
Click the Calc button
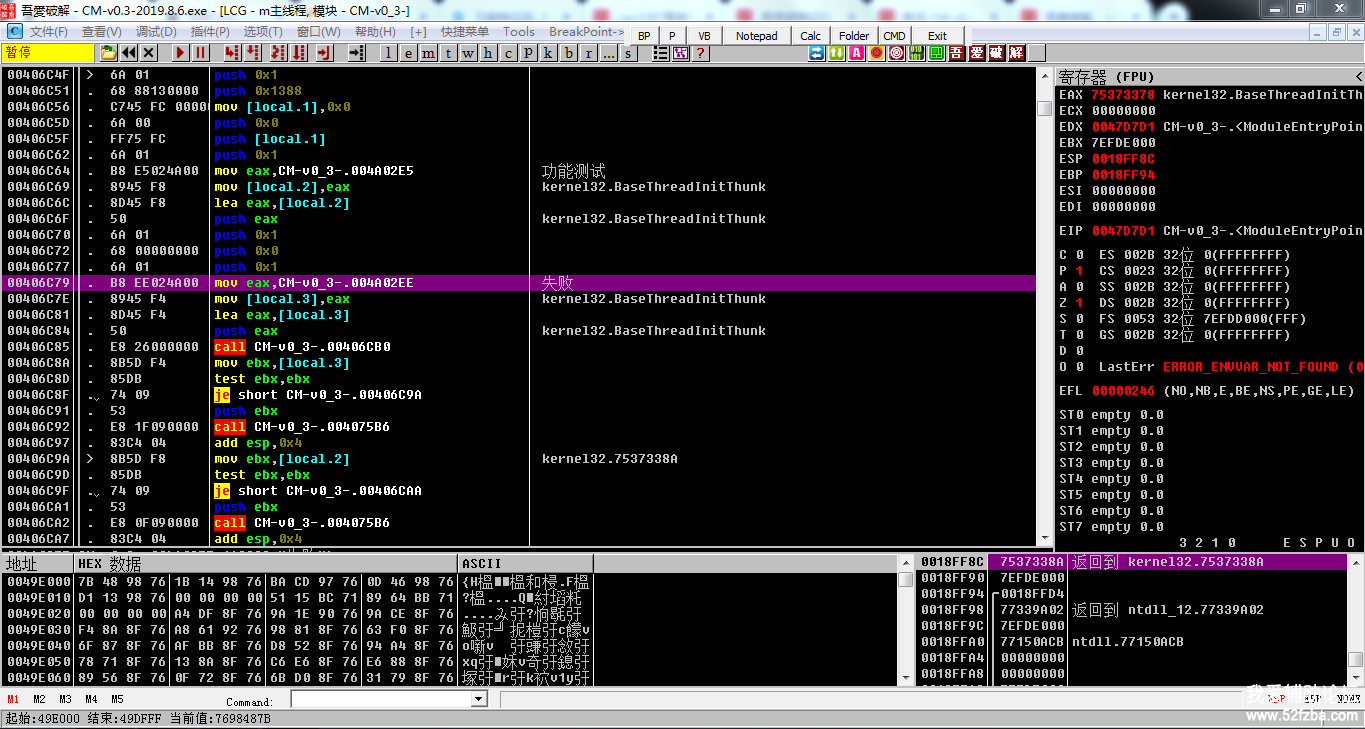pos(810,36)
